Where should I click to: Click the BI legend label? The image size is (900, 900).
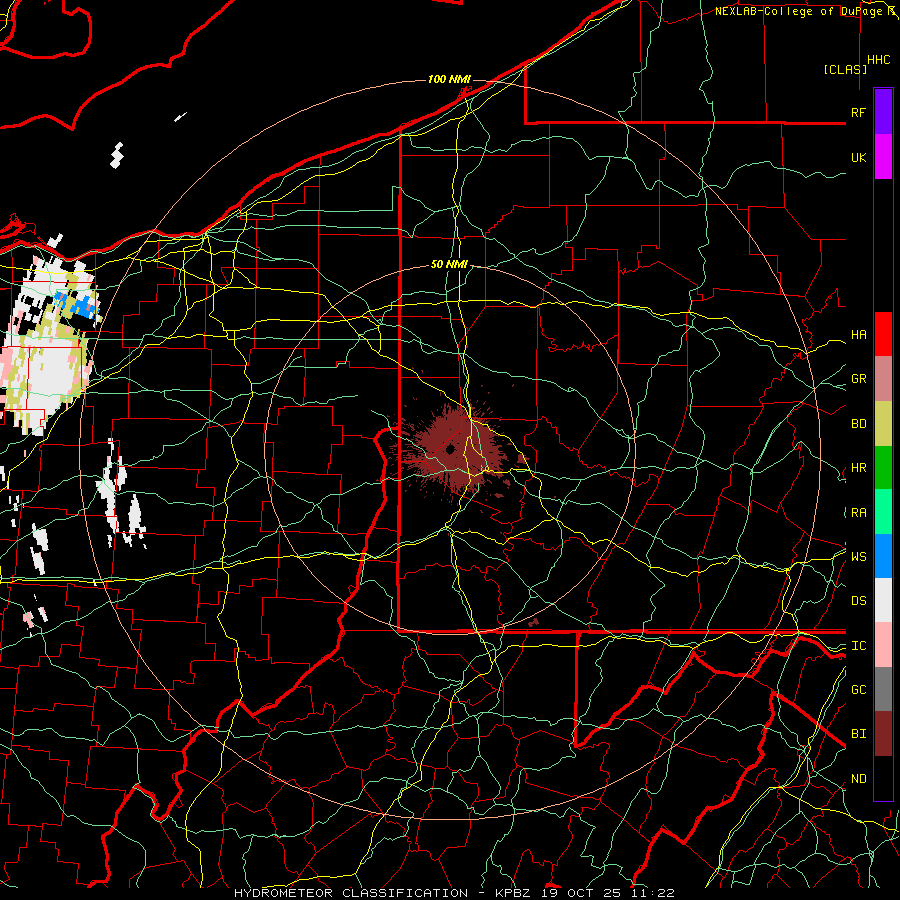click(x=858, y=734)
